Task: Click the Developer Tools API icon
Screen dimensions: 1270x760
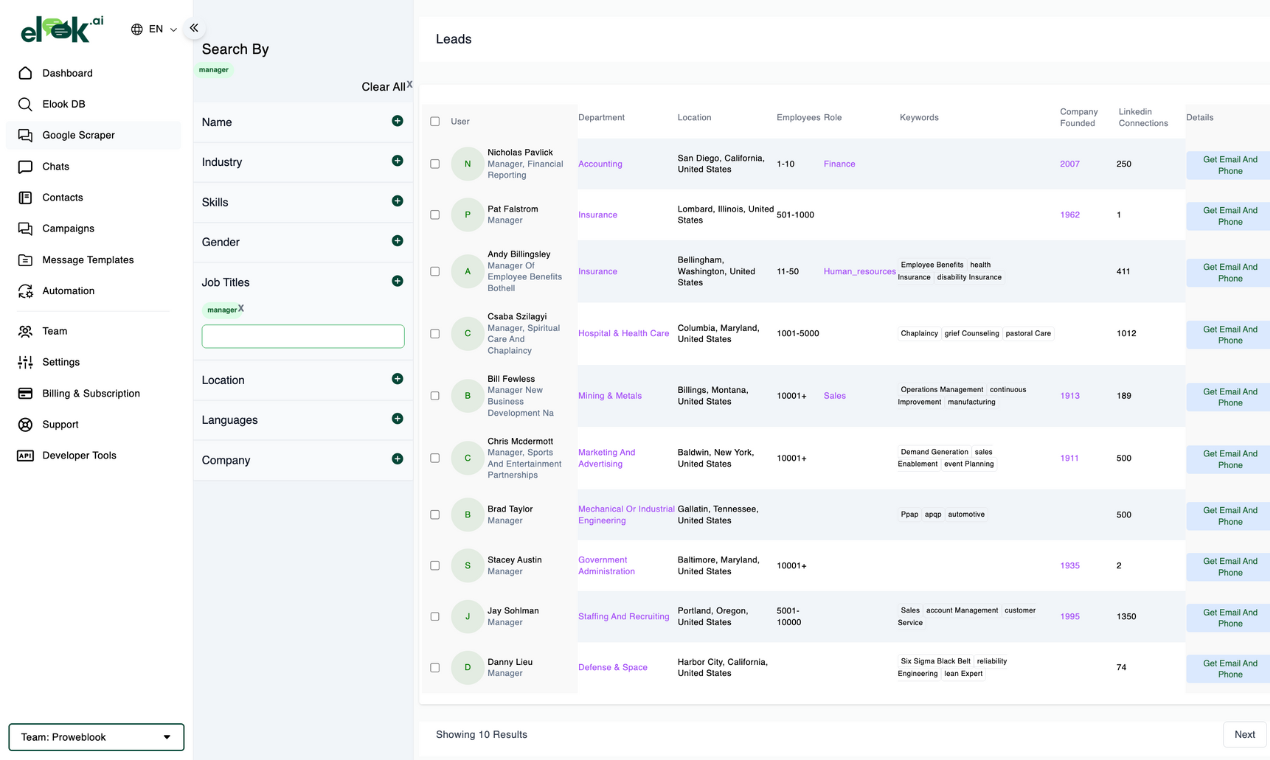Action: click(x=25, y=455)
